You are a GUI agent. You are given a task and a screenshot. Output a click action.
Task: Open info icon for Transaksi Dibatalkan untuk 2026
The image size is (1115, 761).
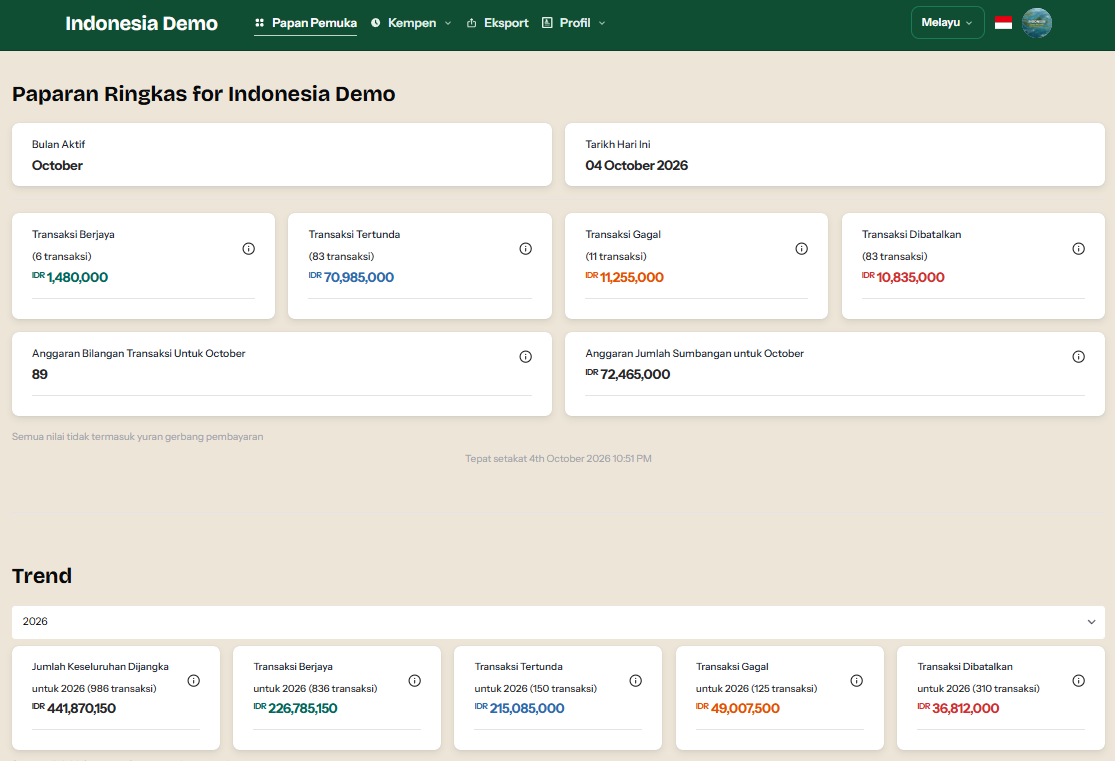click(x=1079, y=681)
